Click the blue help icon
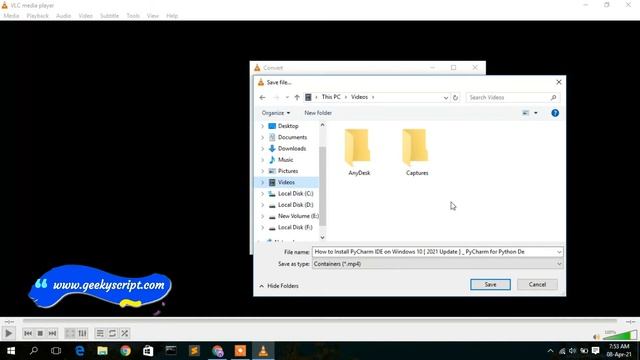This screenshot has width=640, height=360. point(555,113)
